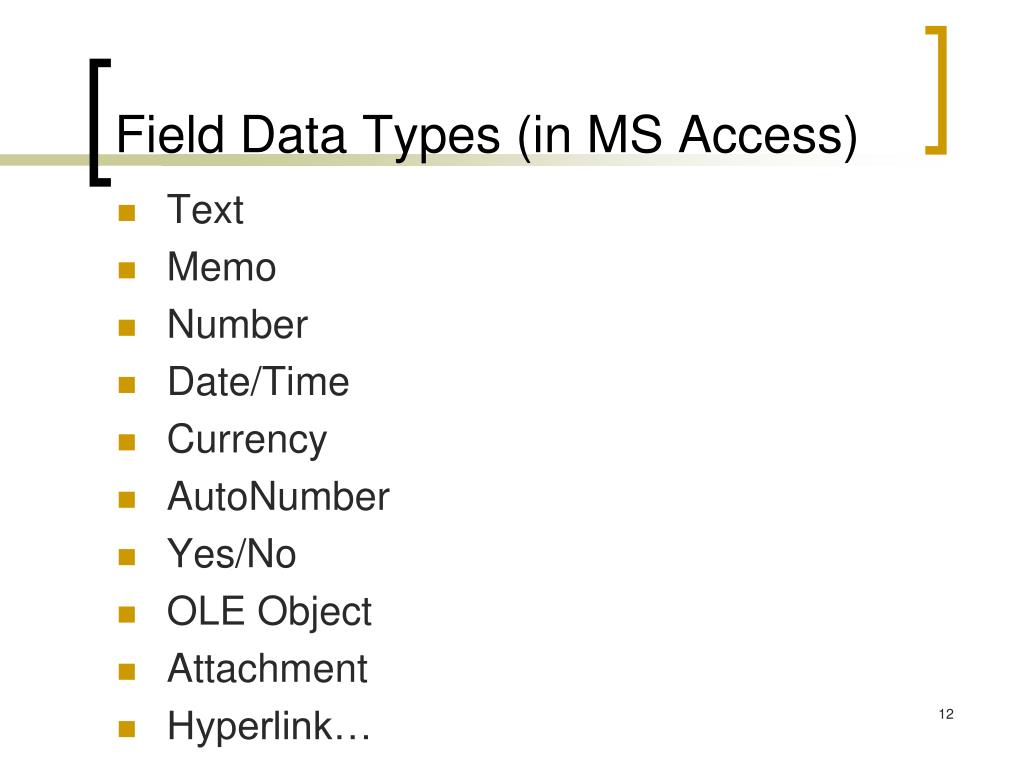Screen dimensions: 1024x768
Task: Click the gold bullet square beside Text
Action: [x=127, y=213]
